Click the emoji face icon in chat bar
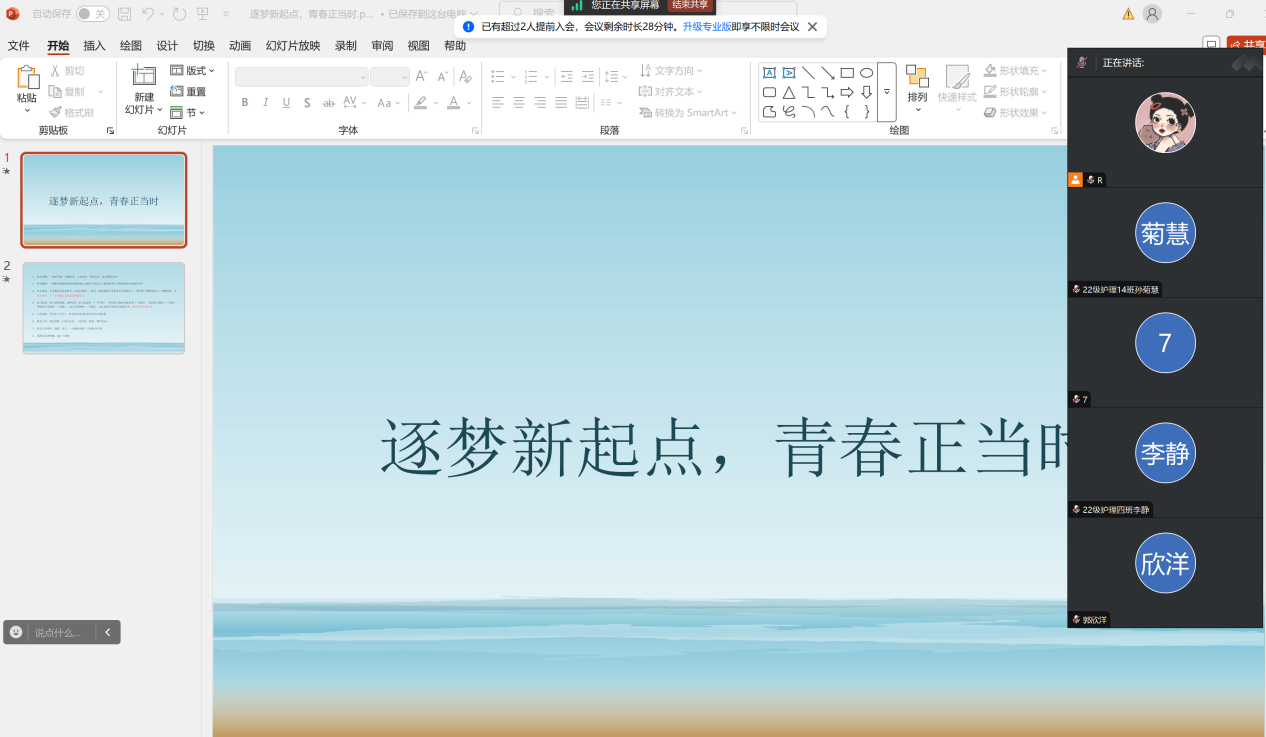1266x737 pixels. [x=16, y=632]
